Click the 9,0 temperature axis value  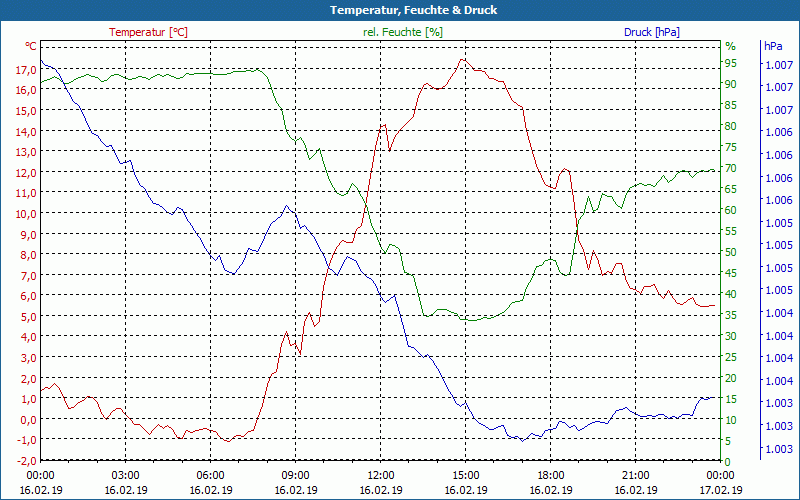coord(29,234)
